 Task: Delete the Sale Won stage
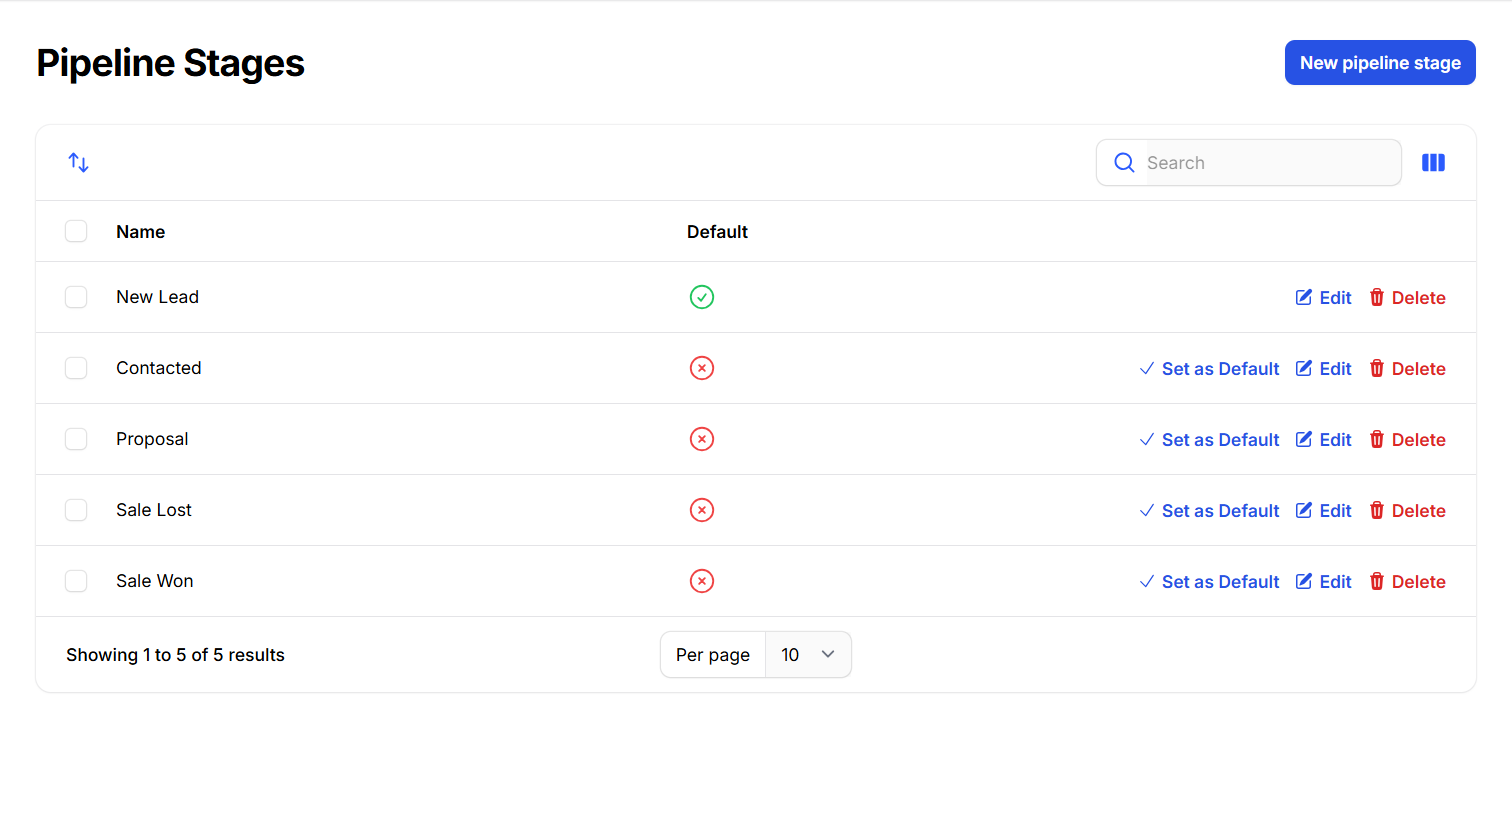tap(1407, 582)
